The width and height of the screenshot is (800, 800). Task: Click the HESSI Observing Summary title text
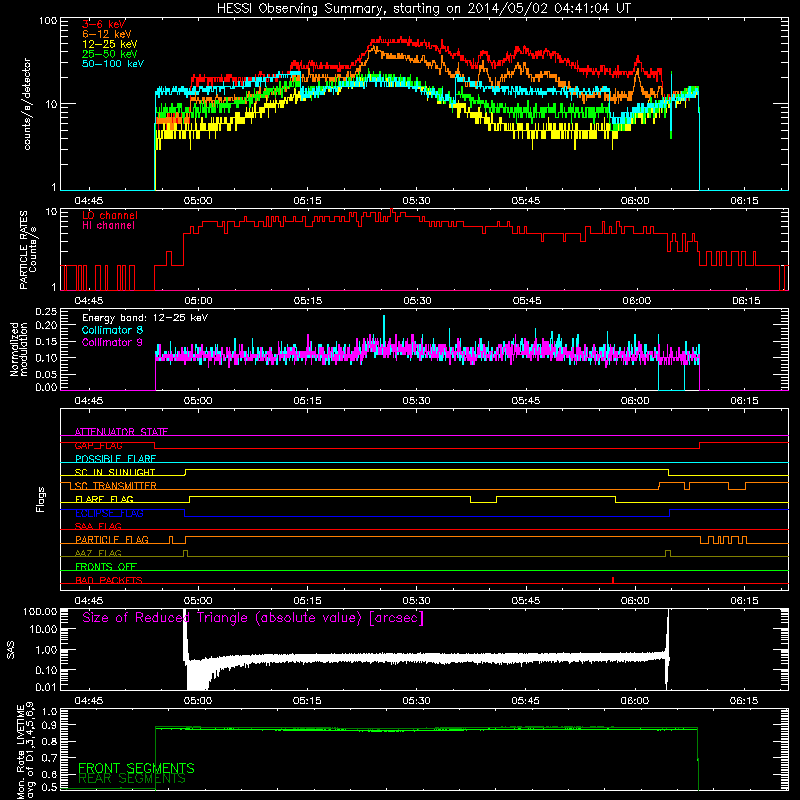tap(423, 9)
